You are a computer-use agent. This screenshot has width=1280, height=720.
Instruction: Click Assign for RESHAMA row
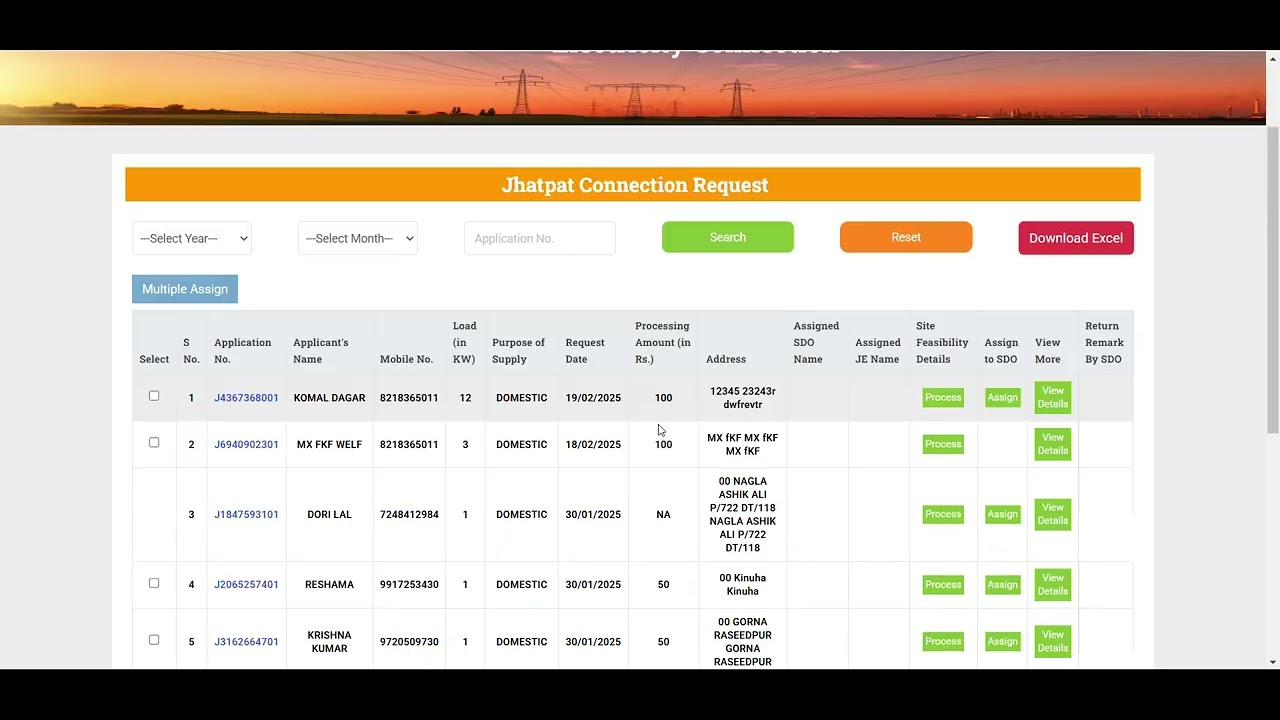[x=1002, y=584]
